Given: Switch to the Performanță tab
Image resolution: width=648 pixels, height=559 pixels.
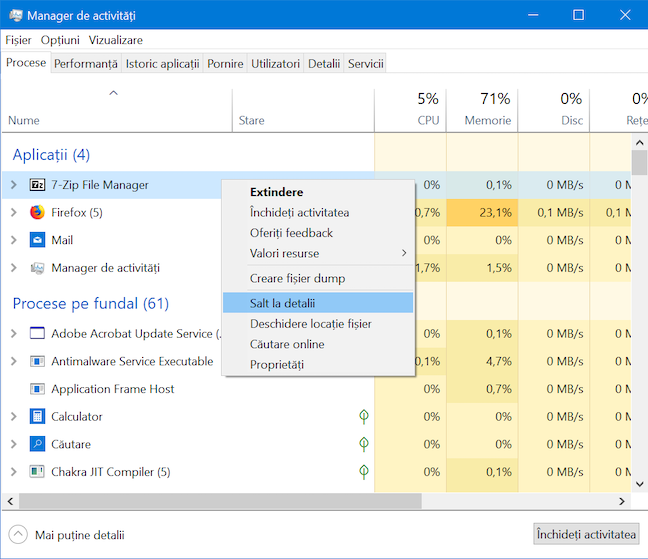Looking at the screenshot, I should pyautogui.click(x=86, y=64).
